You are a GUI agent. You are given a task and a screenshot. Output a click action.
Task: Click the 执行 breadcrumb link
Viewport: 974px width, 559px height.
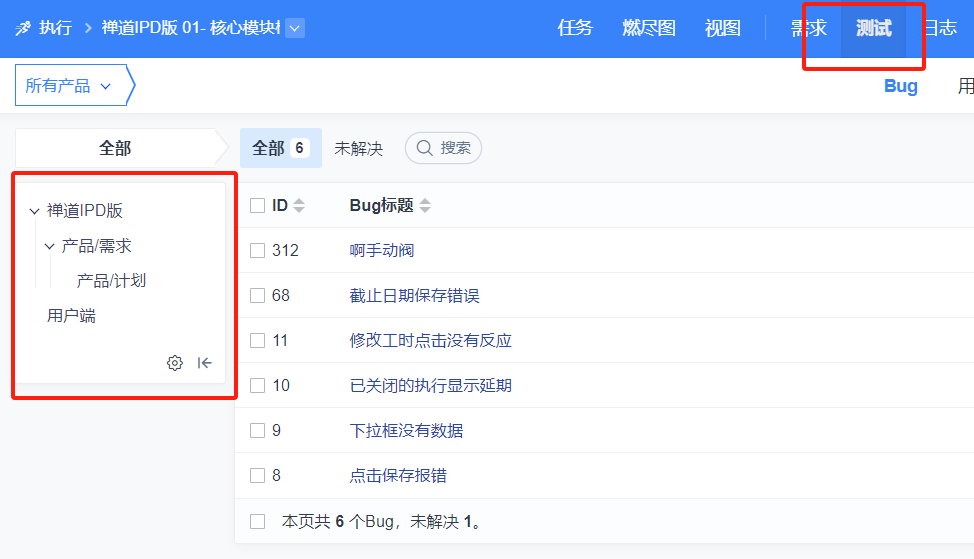point(55,28)
